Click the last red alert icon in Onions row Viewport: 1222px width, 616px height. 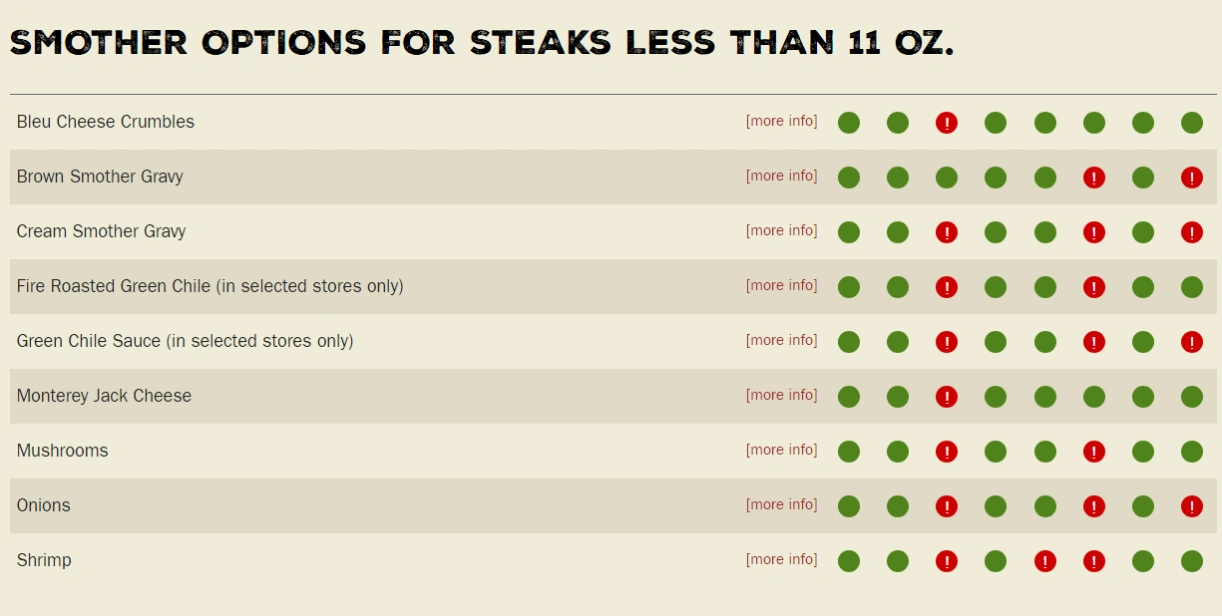coord(1191,507)
